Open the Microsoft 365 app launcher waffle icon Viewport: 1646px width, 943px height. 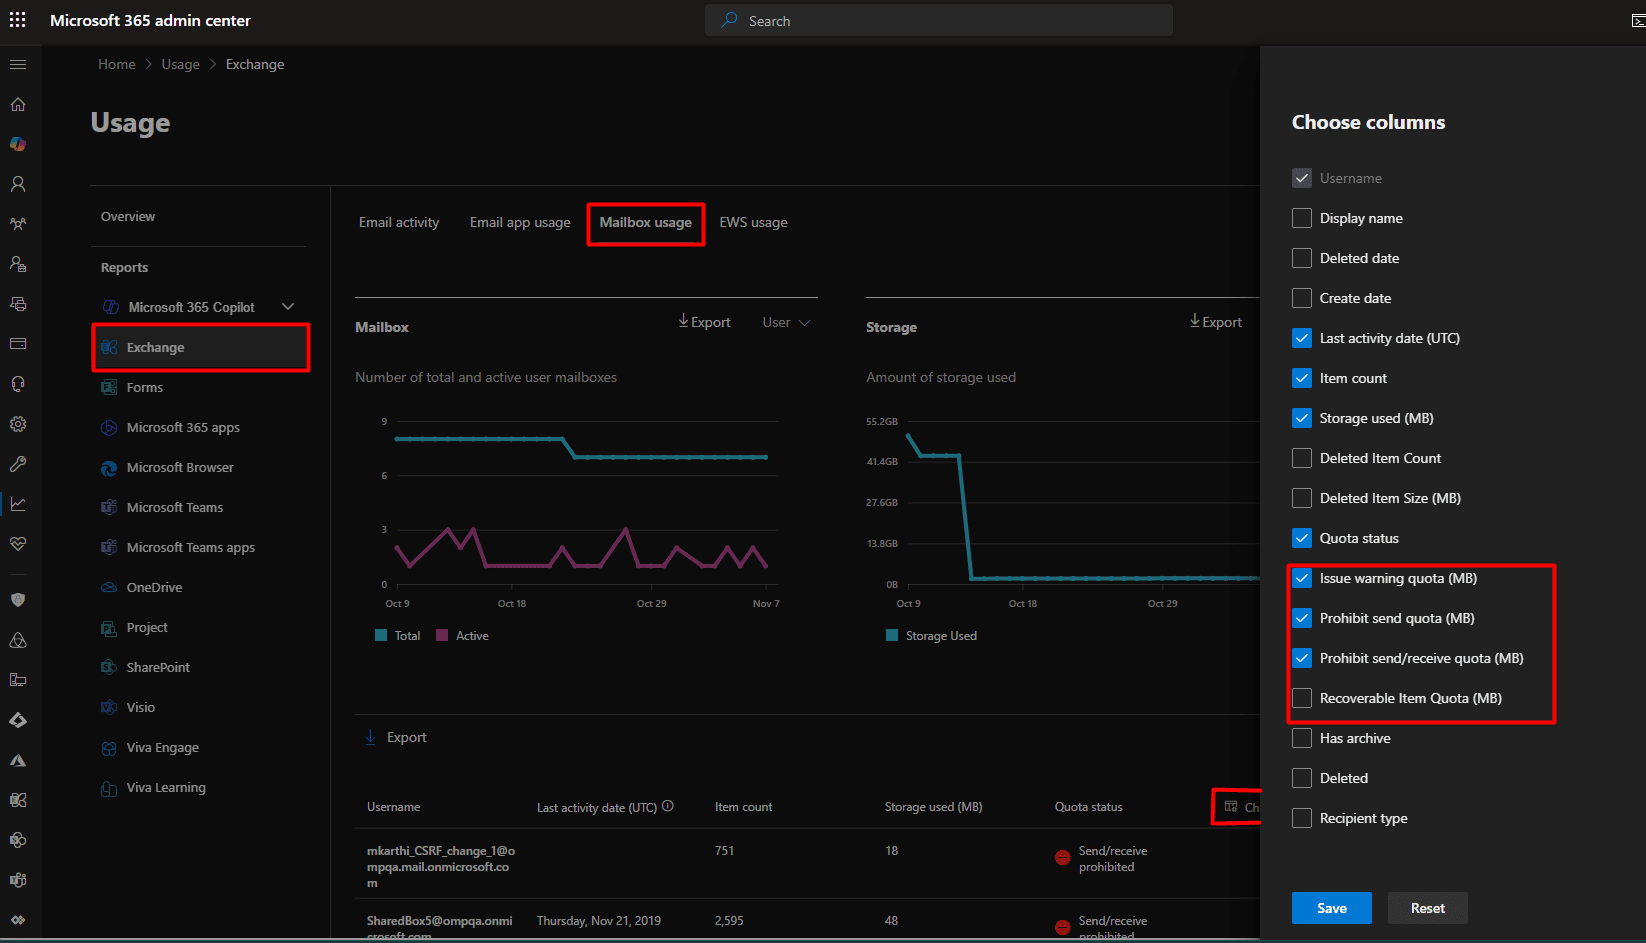point(17,20)
